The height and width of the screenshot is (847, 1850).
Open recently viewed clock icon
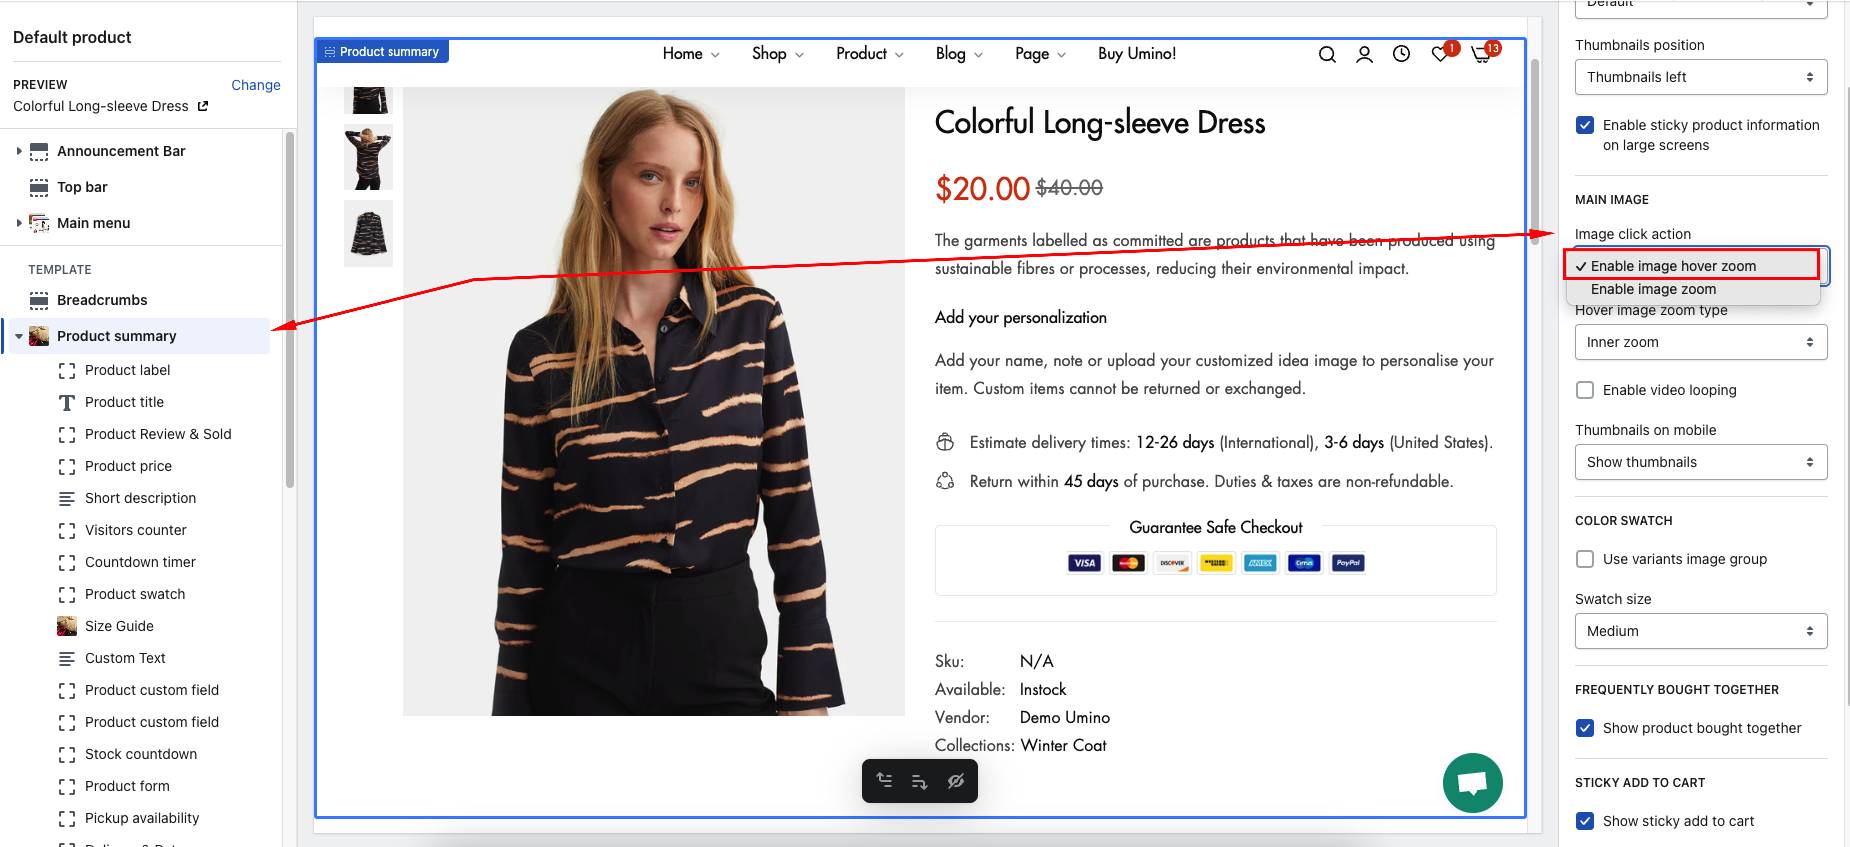[1402, 54]
